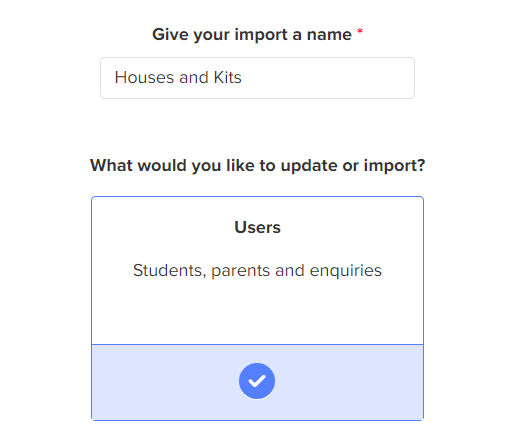Click empty space inside name field
Screen dimensions: 527x427
pos(328,78)
